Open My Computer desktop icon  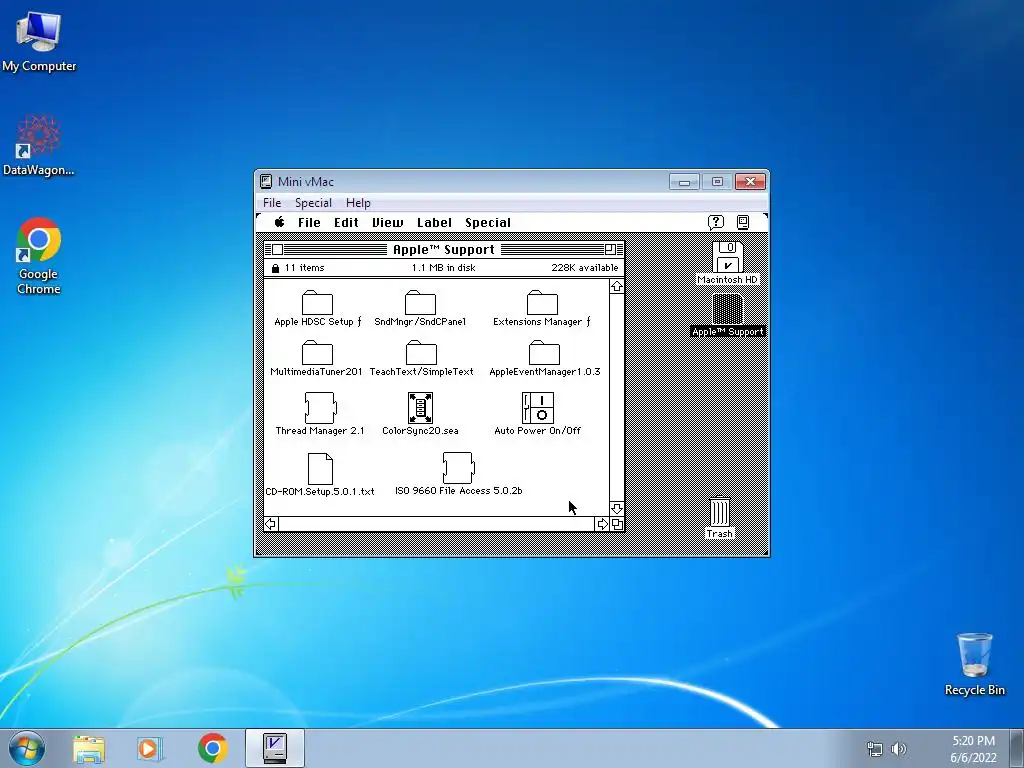point(39,41)
